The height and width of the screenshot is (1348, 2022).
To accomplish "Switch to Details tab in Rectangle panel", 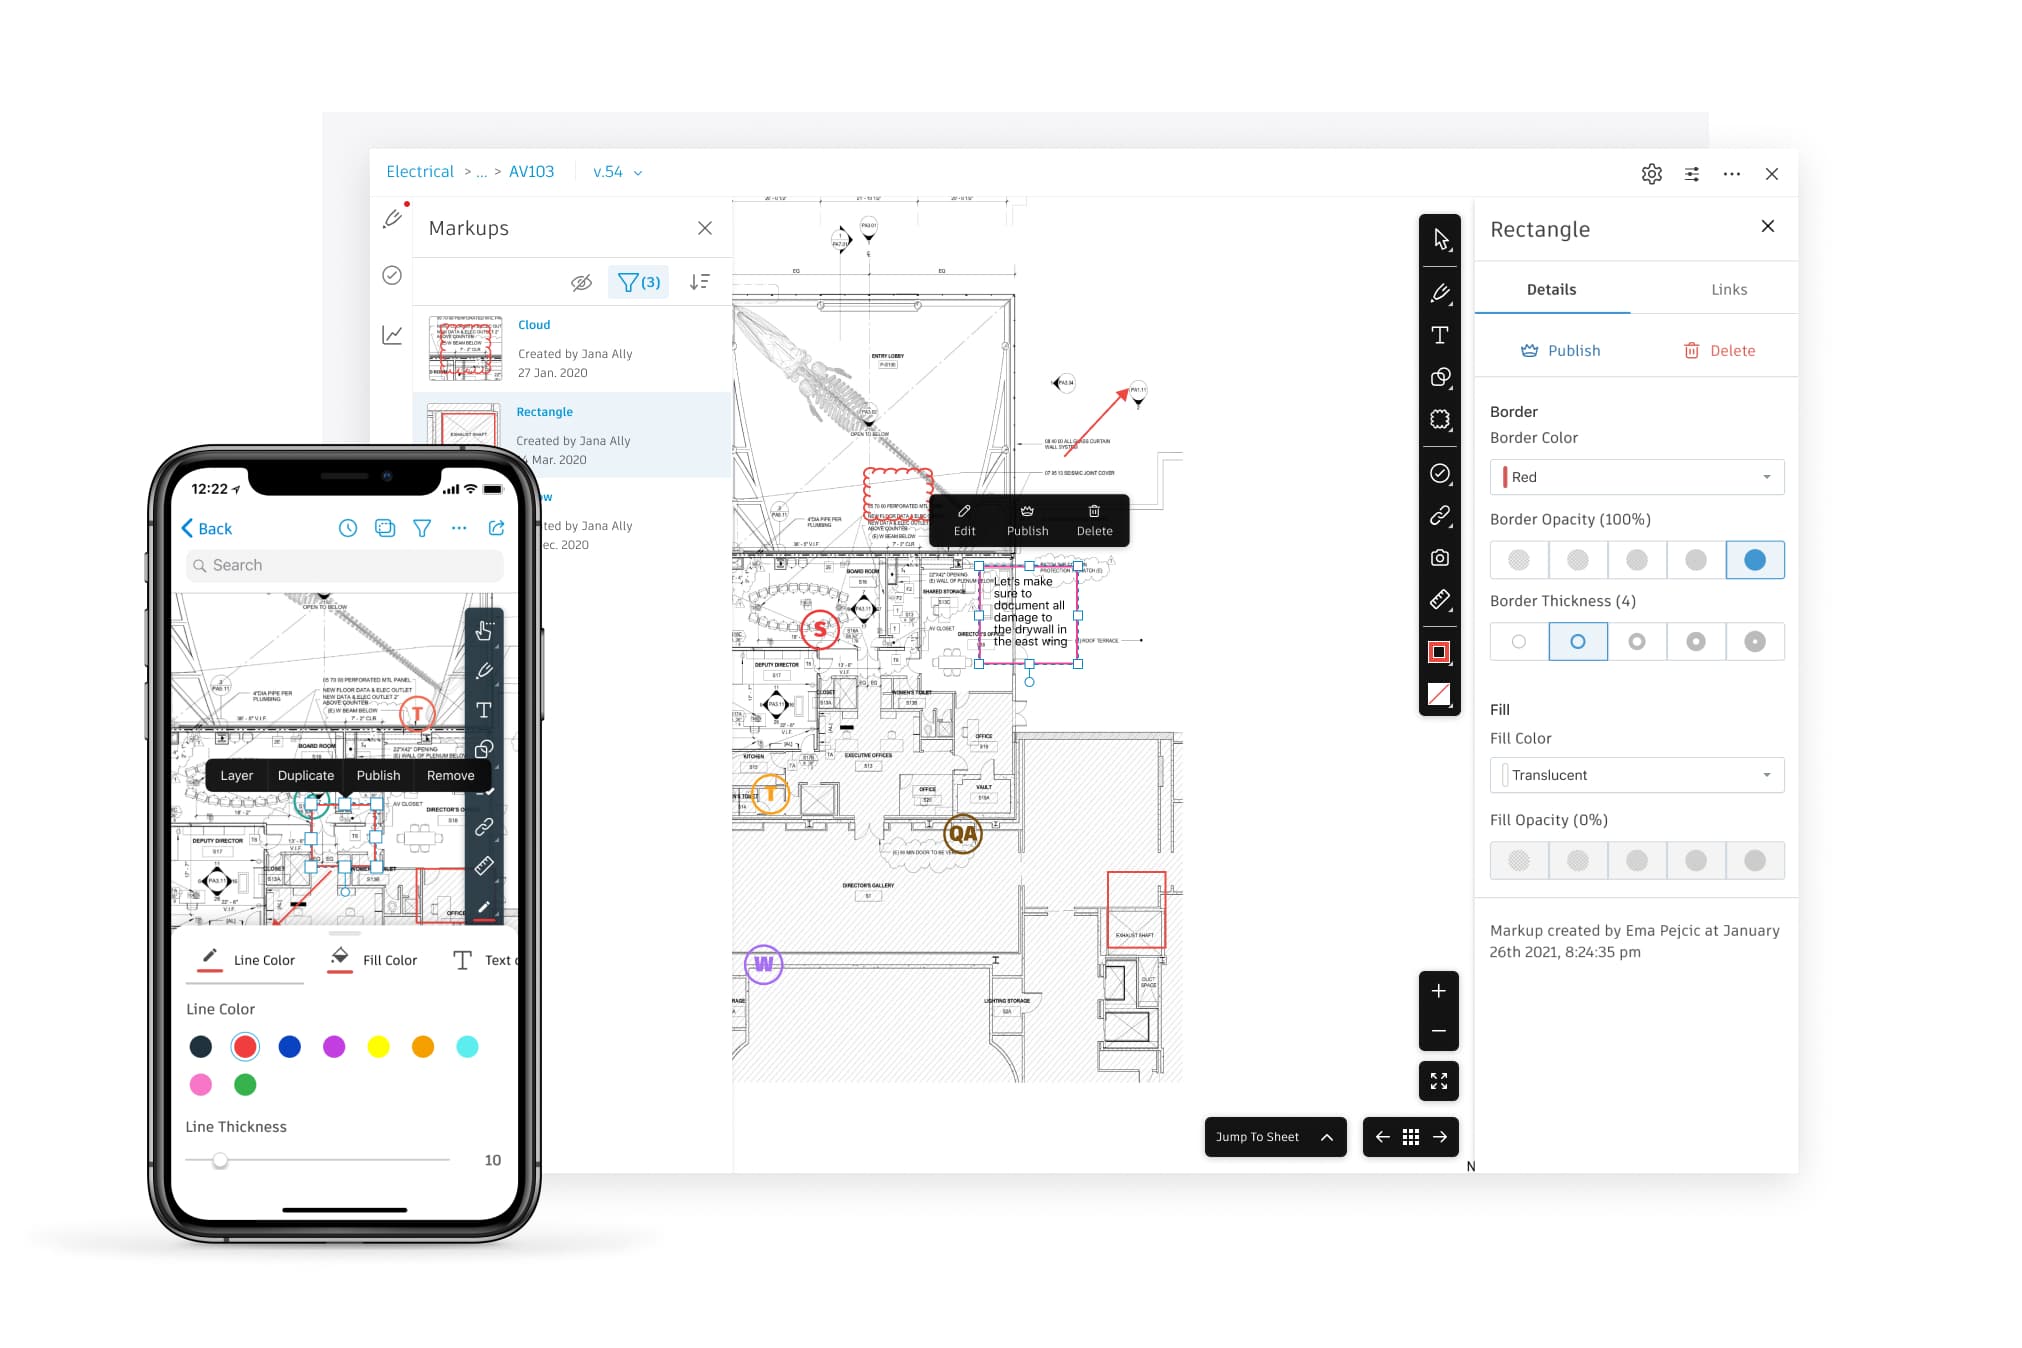I will coord(1553,287).
